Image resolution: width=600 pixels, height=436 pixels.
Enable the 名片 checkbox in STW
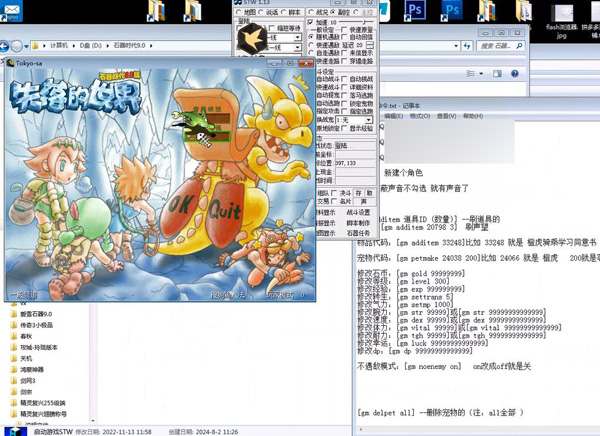pos(334,201)
